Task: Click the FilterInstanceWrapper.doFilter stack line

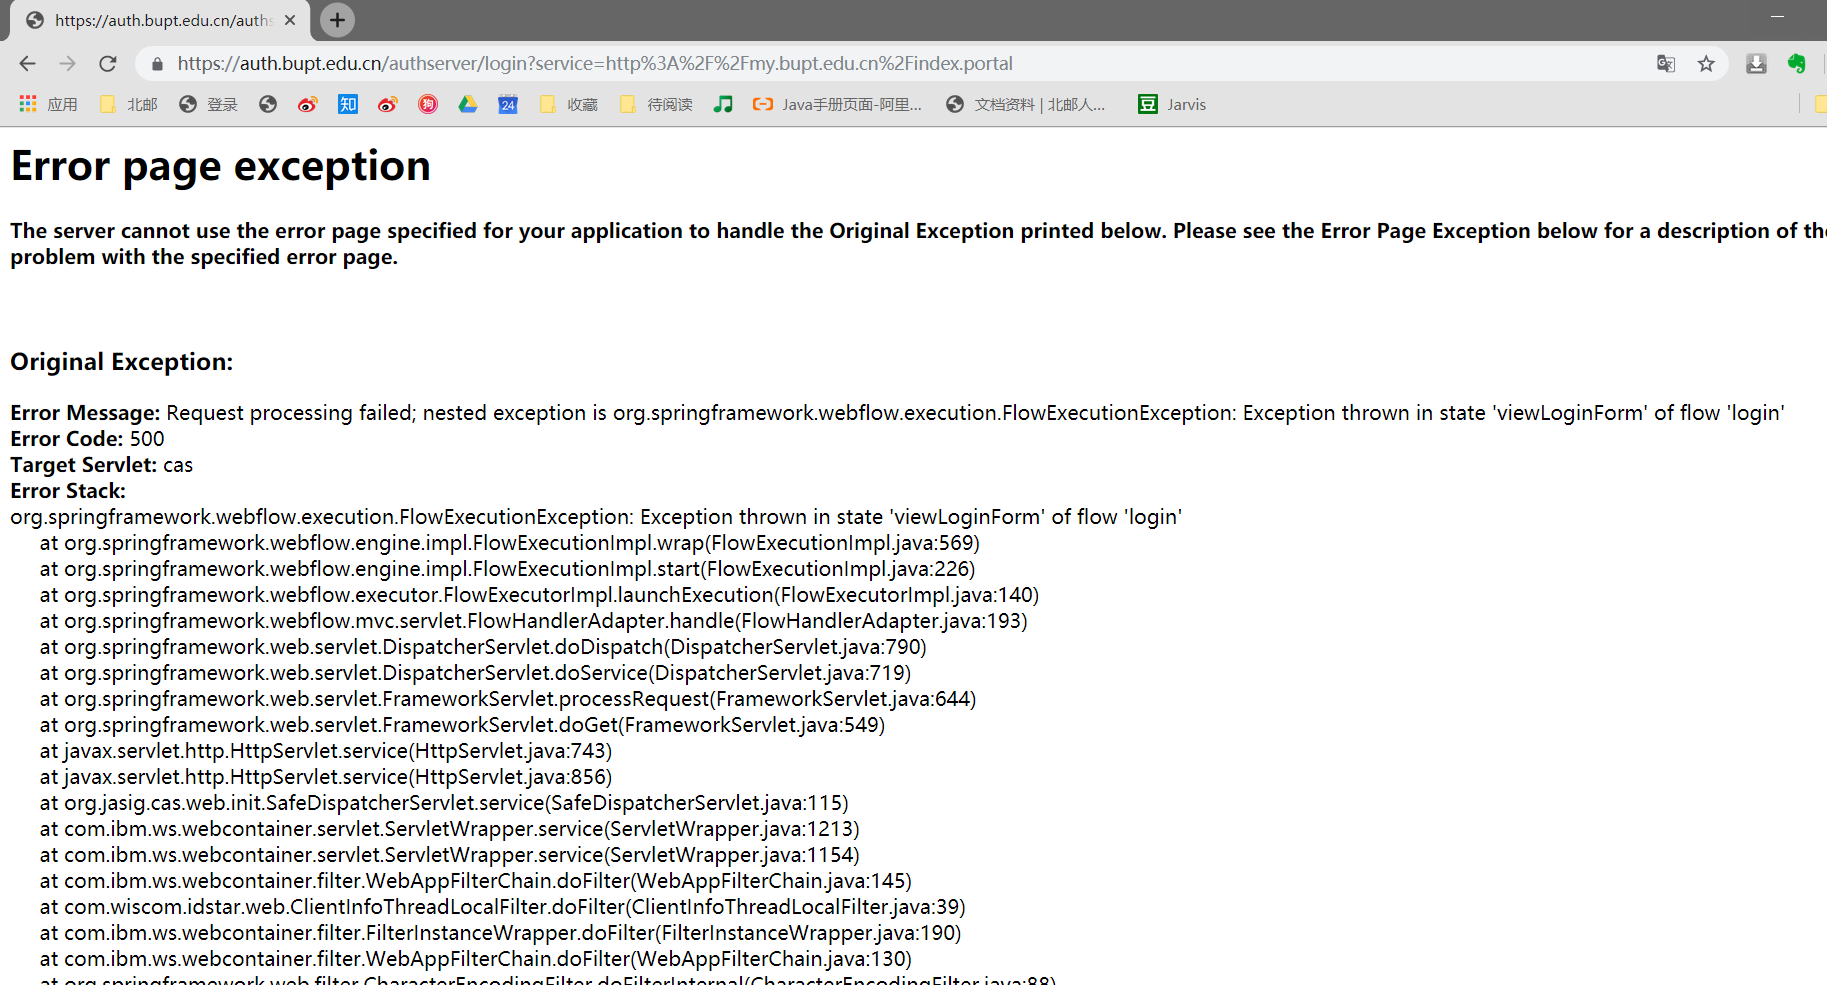Action: (501, 933)
